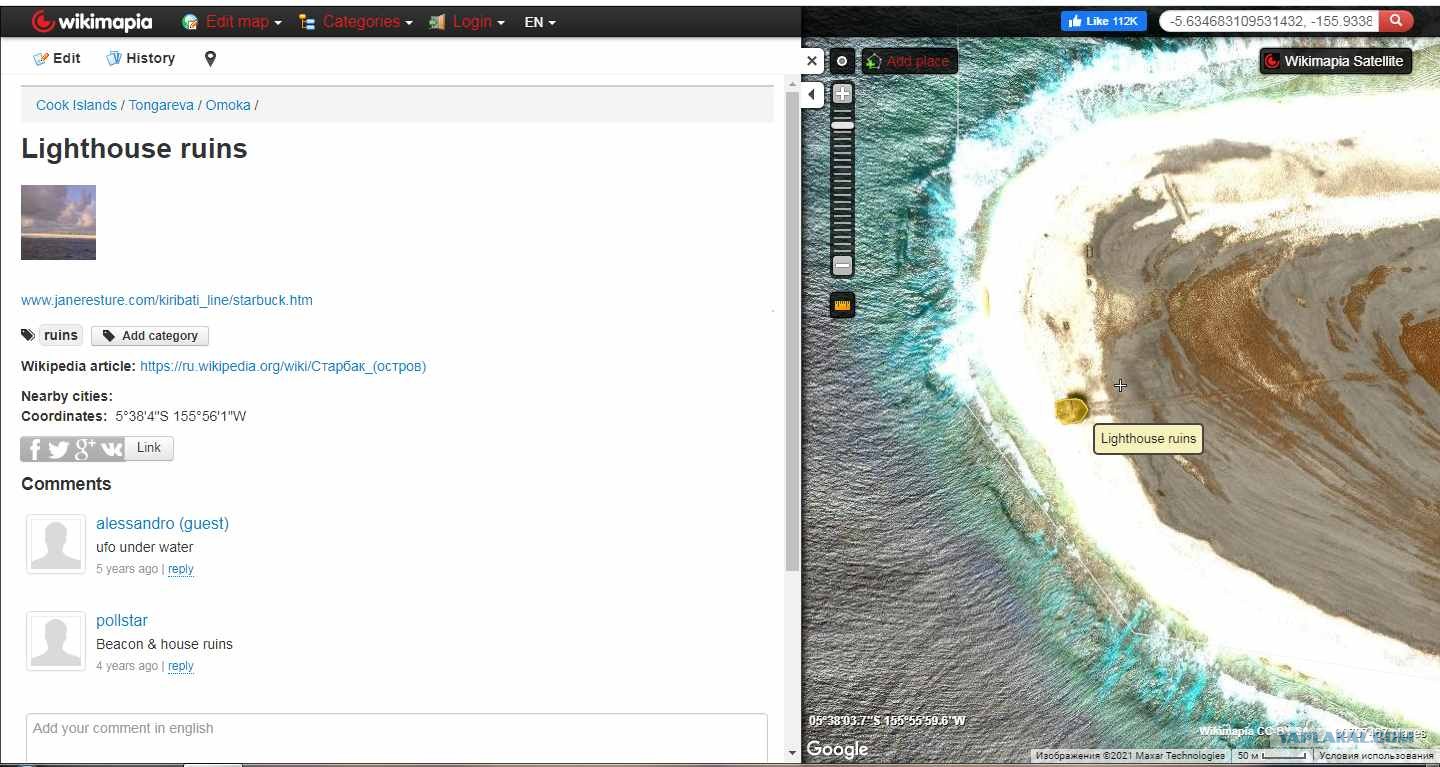
Task: Click pollstar's avatar picture
Action: [56, 641]
